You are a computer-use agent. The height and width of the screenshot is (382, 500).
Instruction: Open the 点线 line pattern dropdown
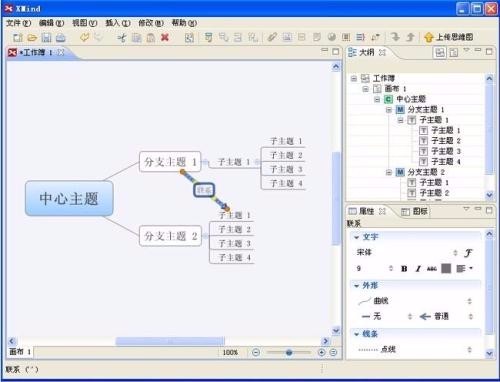[x=415, y=349]
